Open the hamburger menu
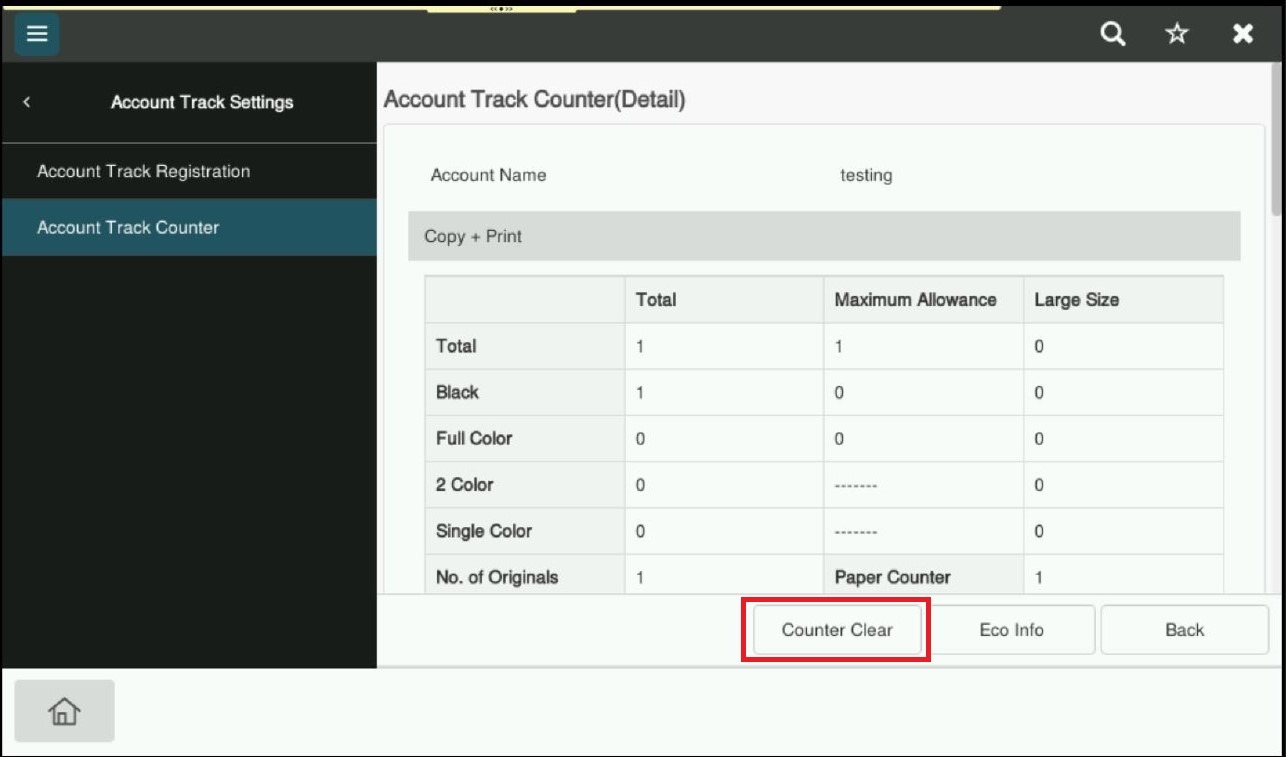This screenshot has height=757, width=1286. point(37,34)
